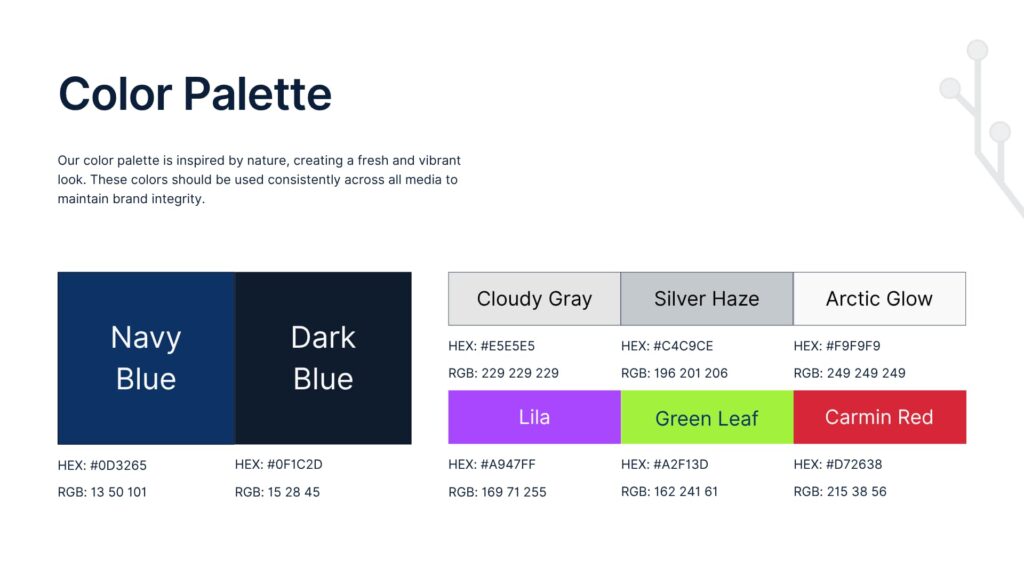Select the RGB: 13 50 101 text
Viewport: 1024px width, 576px height.
pyautogui.click(x=102, y=492)
